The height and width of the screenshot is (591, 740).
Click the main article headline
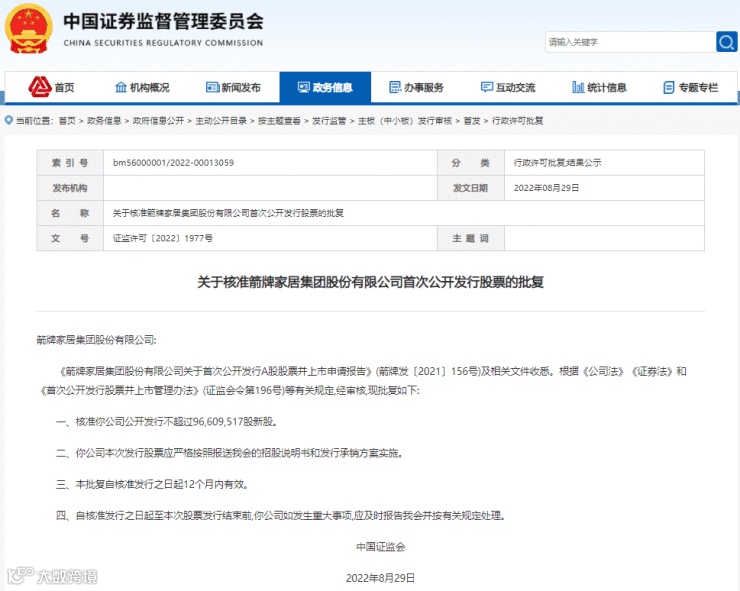[x=370, y=282]
